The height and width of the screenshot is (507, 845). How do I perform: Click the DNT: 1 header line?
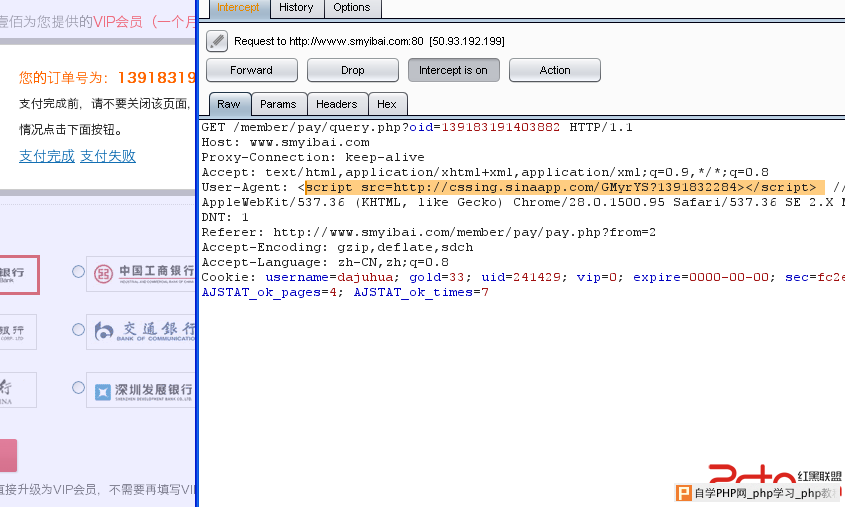(225, 217)
